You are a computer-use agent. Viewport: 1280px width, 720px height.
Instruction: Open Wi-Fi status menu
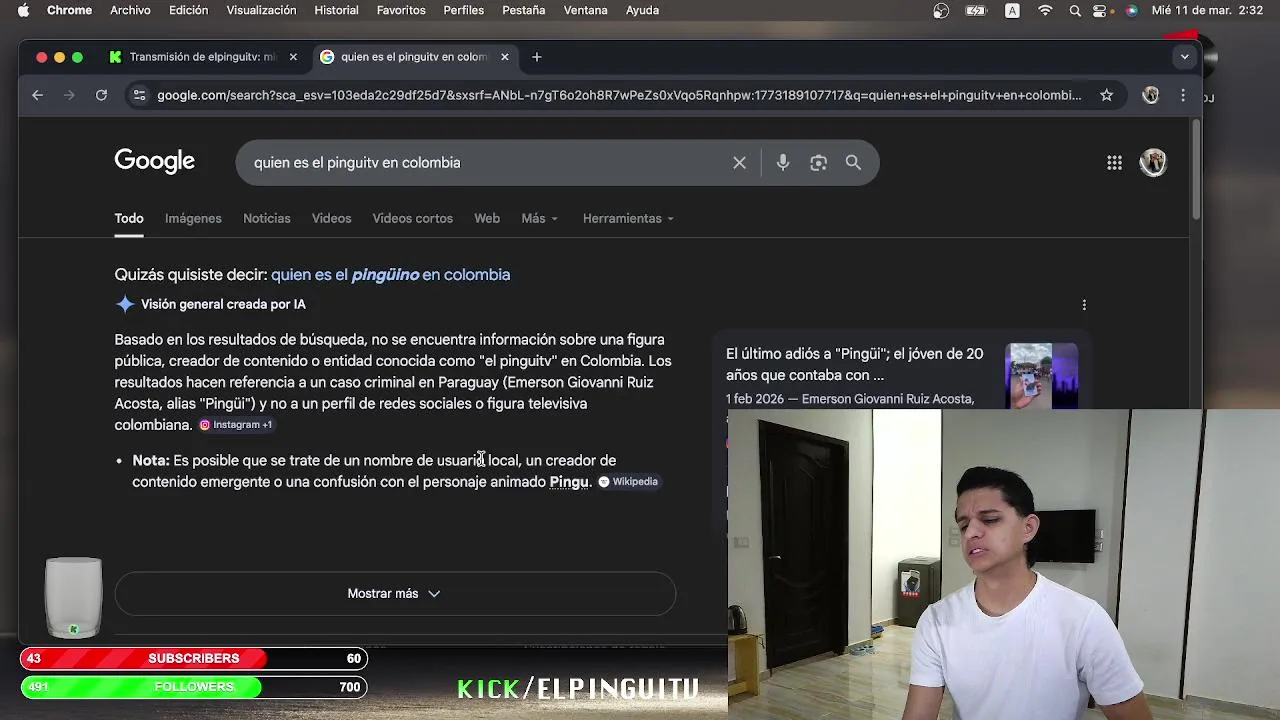coord(1045,10)
